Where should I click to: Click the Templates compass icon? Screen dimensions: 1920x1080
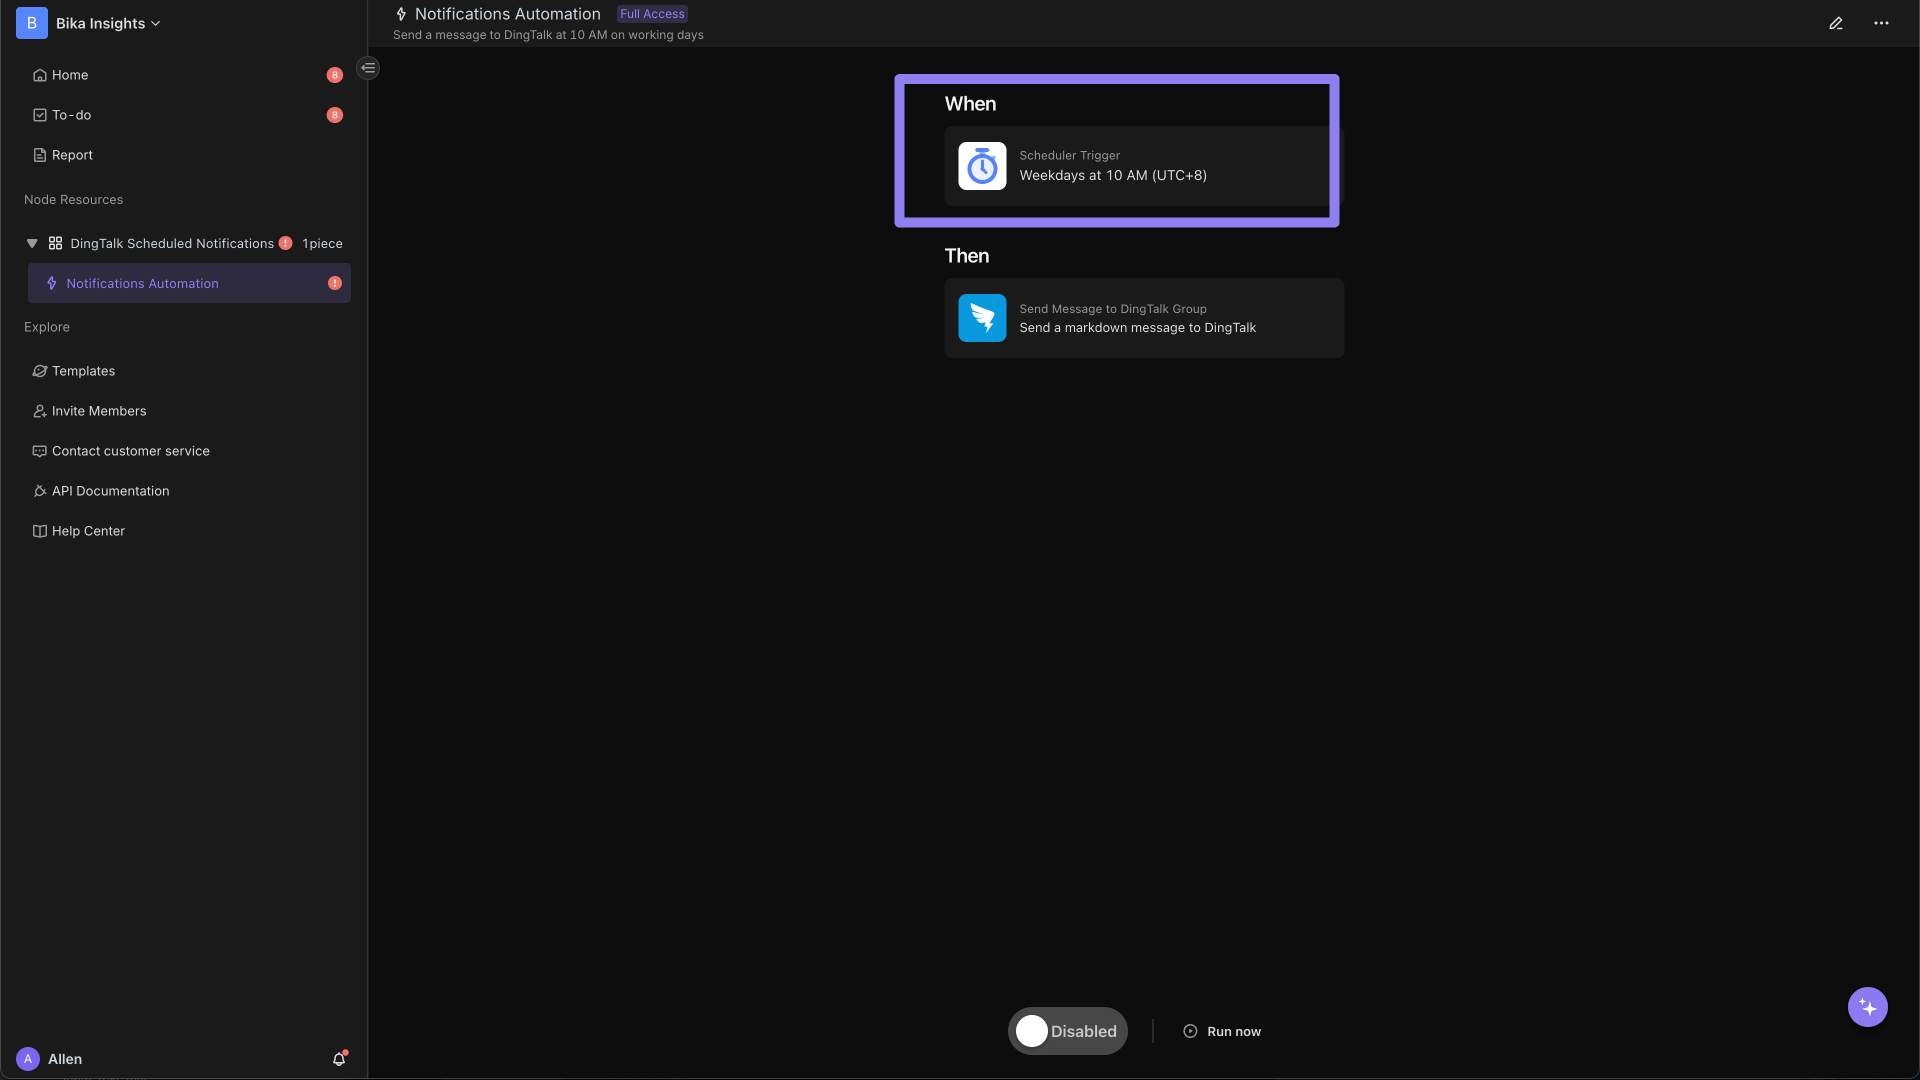(40, 371)
